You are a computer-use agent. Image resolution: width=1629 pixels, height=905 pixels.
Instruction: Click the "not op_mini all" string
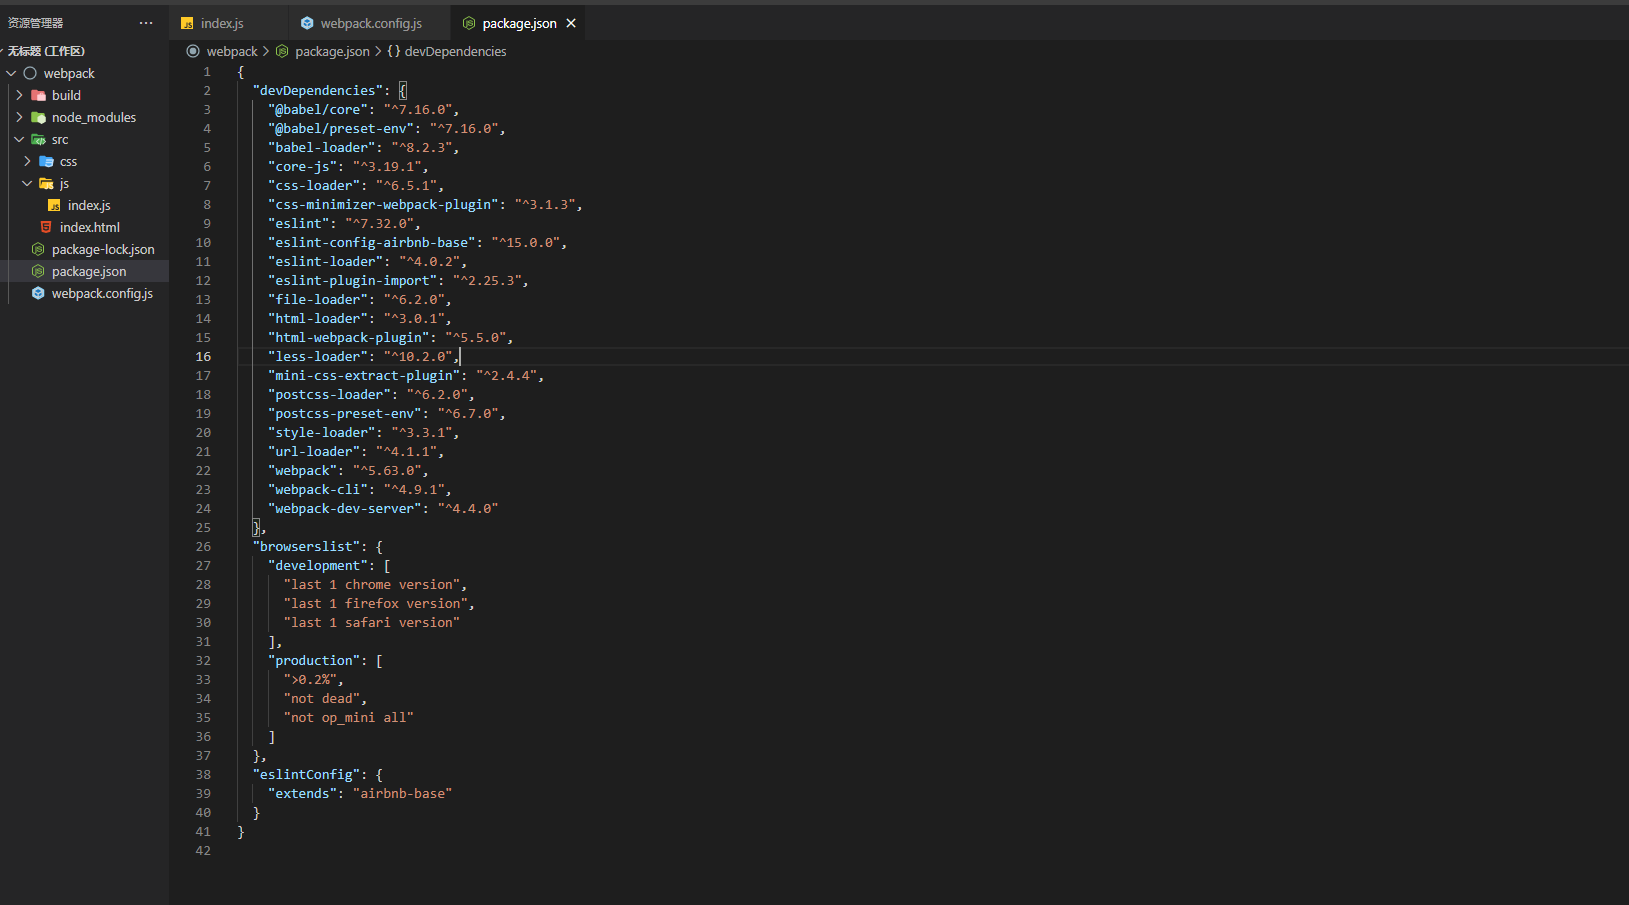pyautogui.click(x=348, y=717)
